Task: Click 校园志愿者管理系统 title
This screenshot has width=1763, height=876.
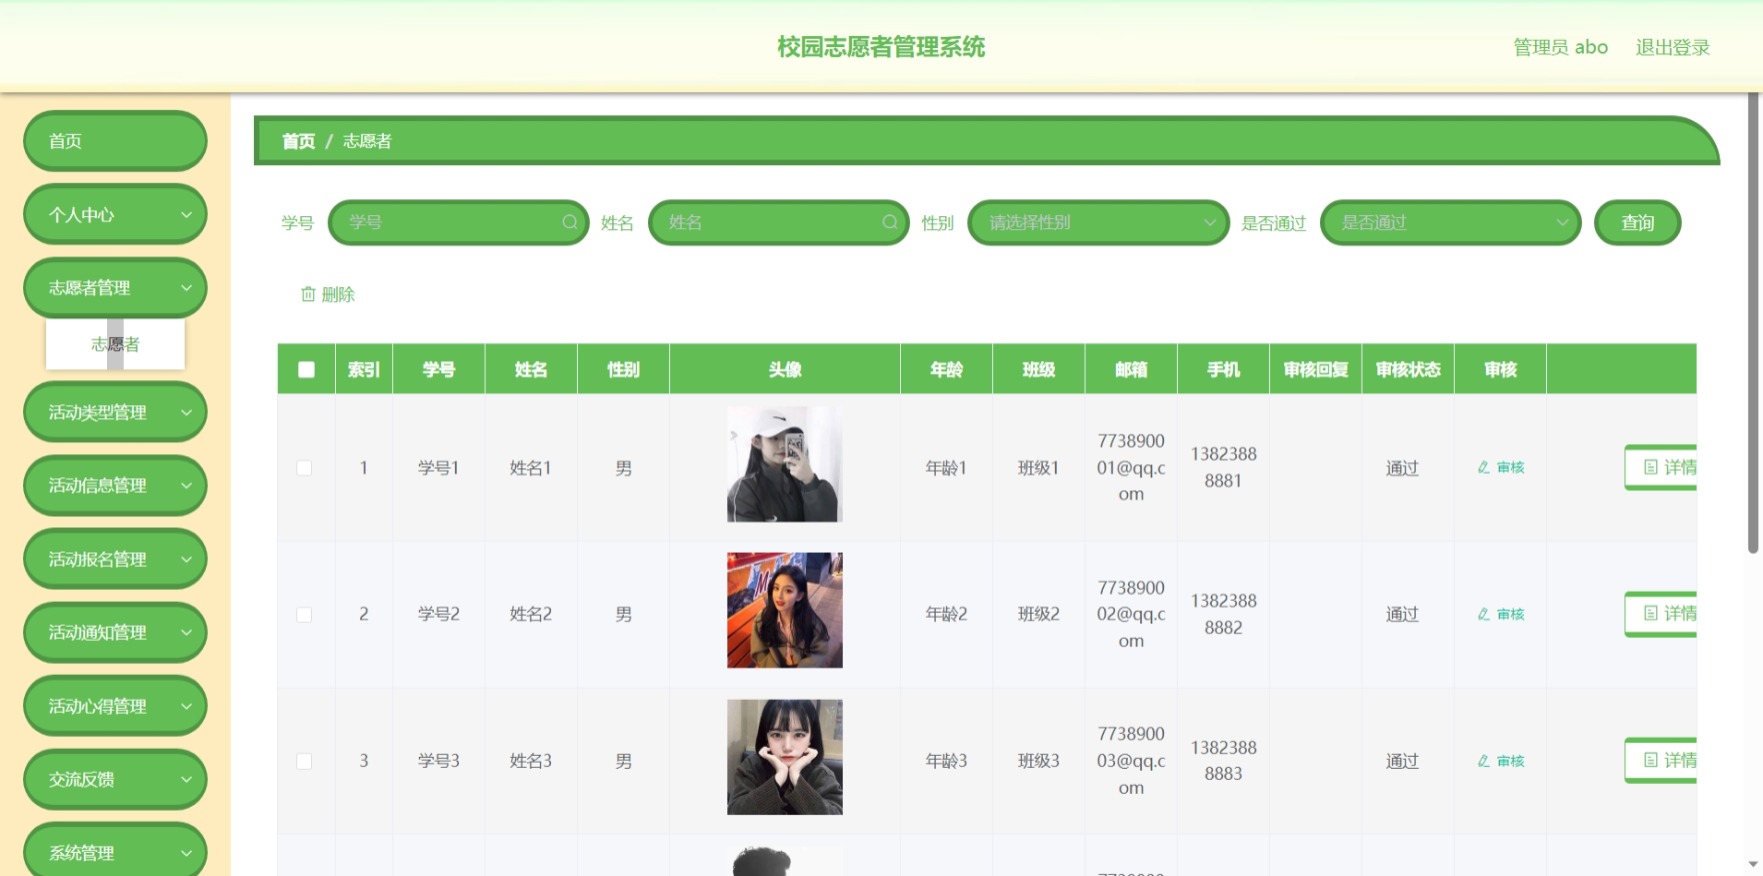Action: tap(881, 47)
